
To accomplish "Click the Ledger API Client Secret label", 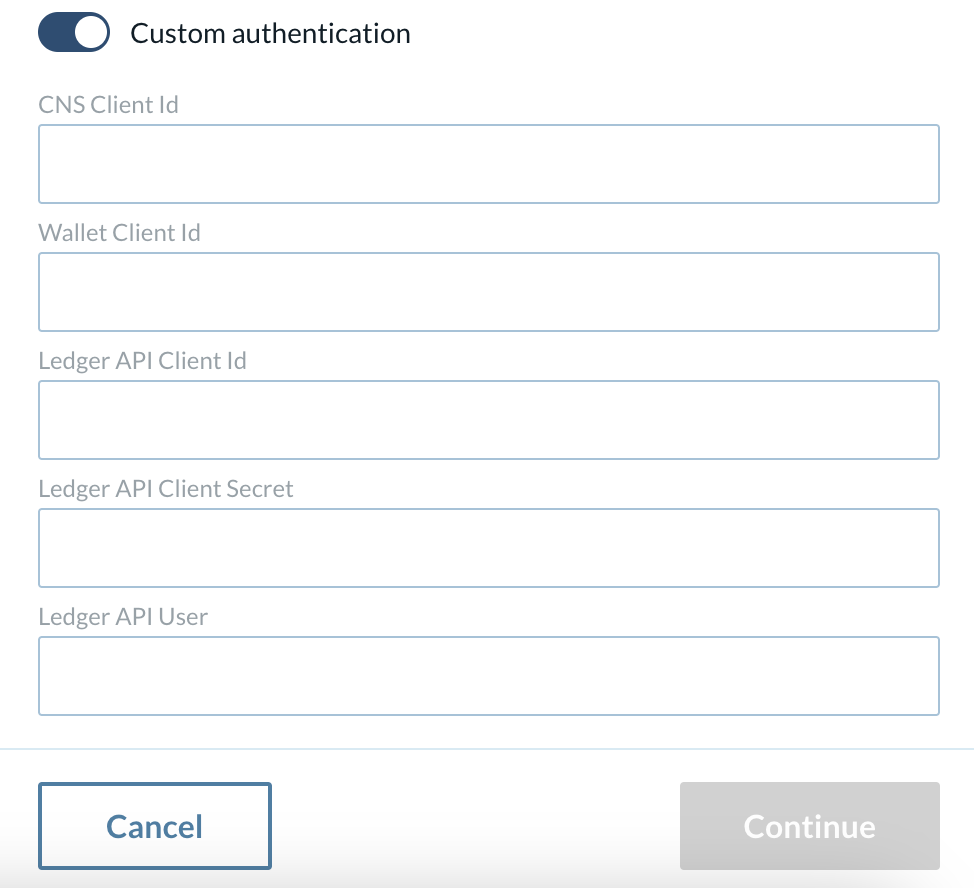I will point(165,488).
